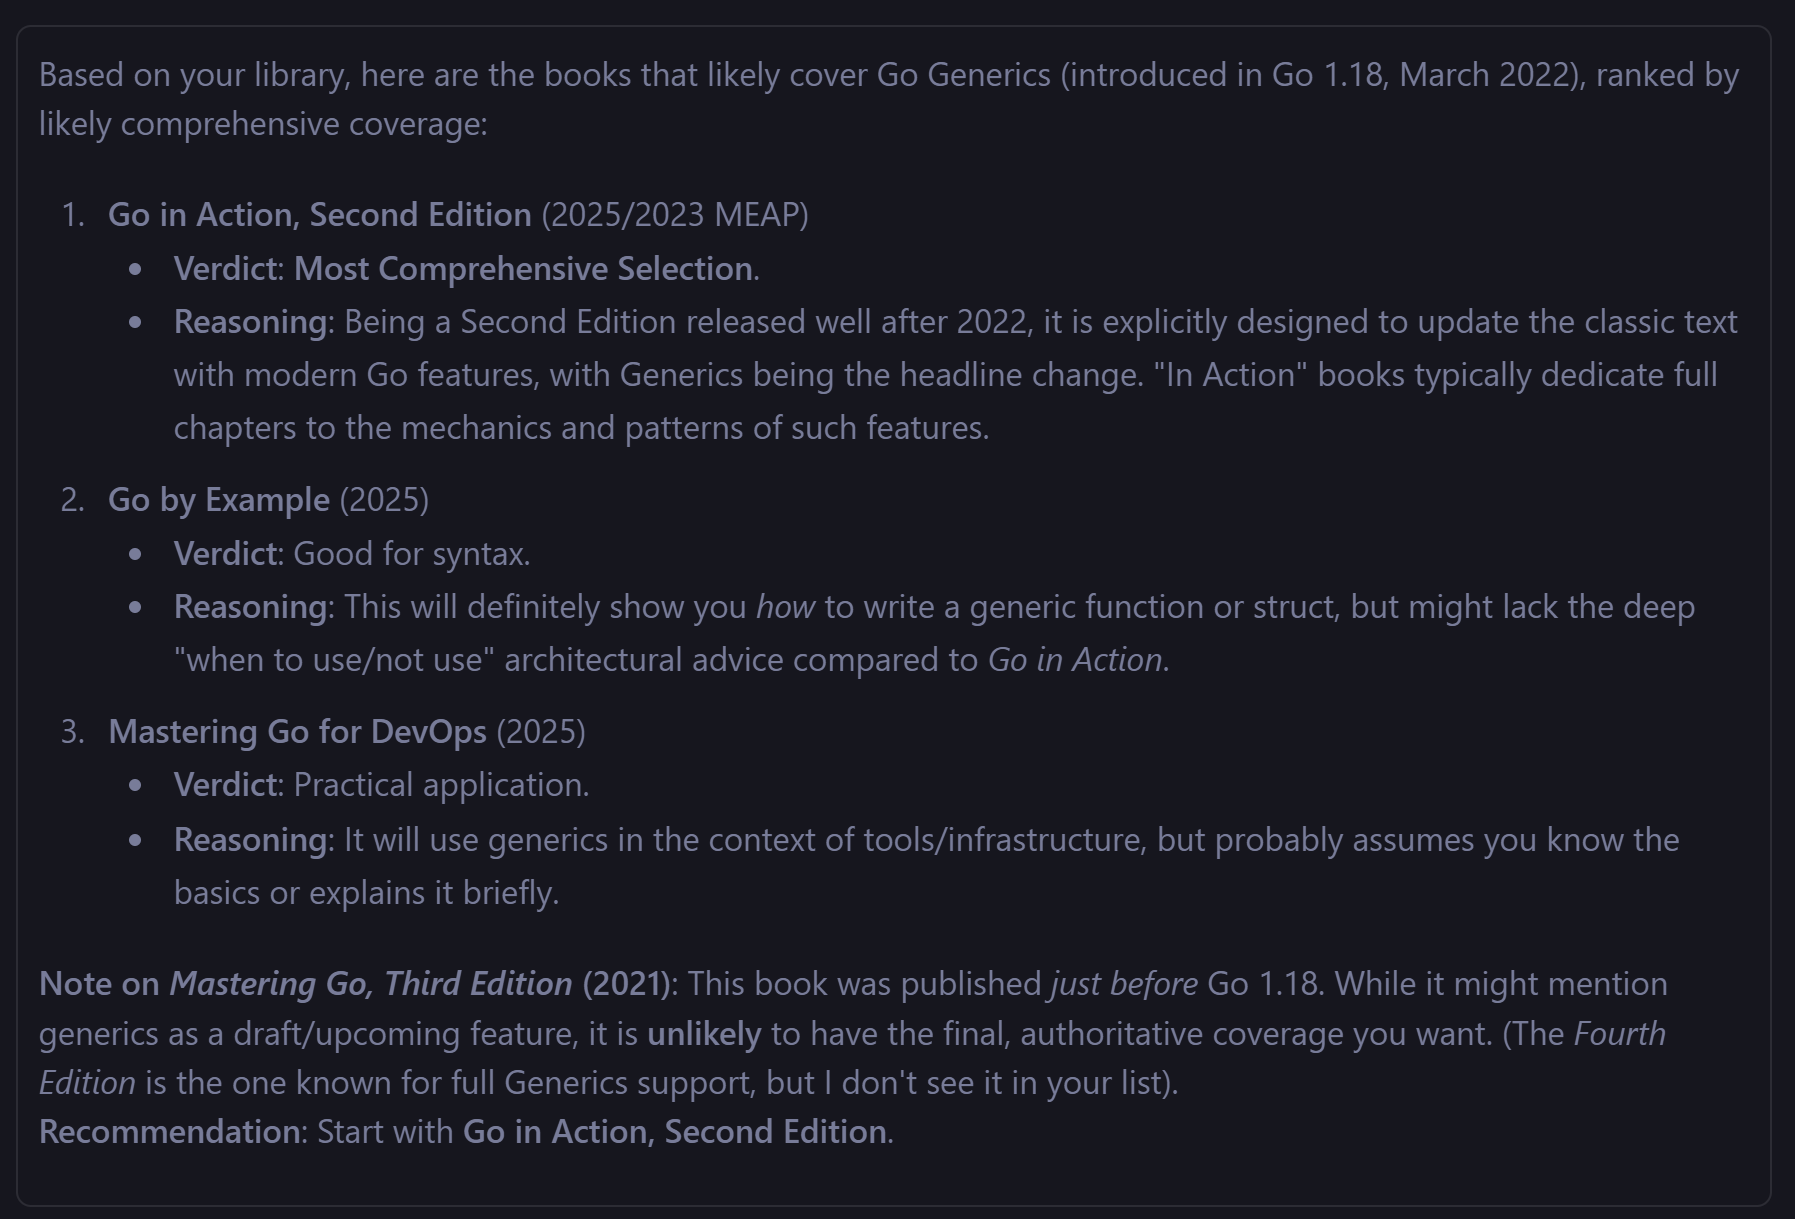Image resolution: width=1795 pixels, height=1219 pixels.
Task: Click the '(2025/2023 MEAP)' date text
Action: pyautogui.click(x=675, y=215)
